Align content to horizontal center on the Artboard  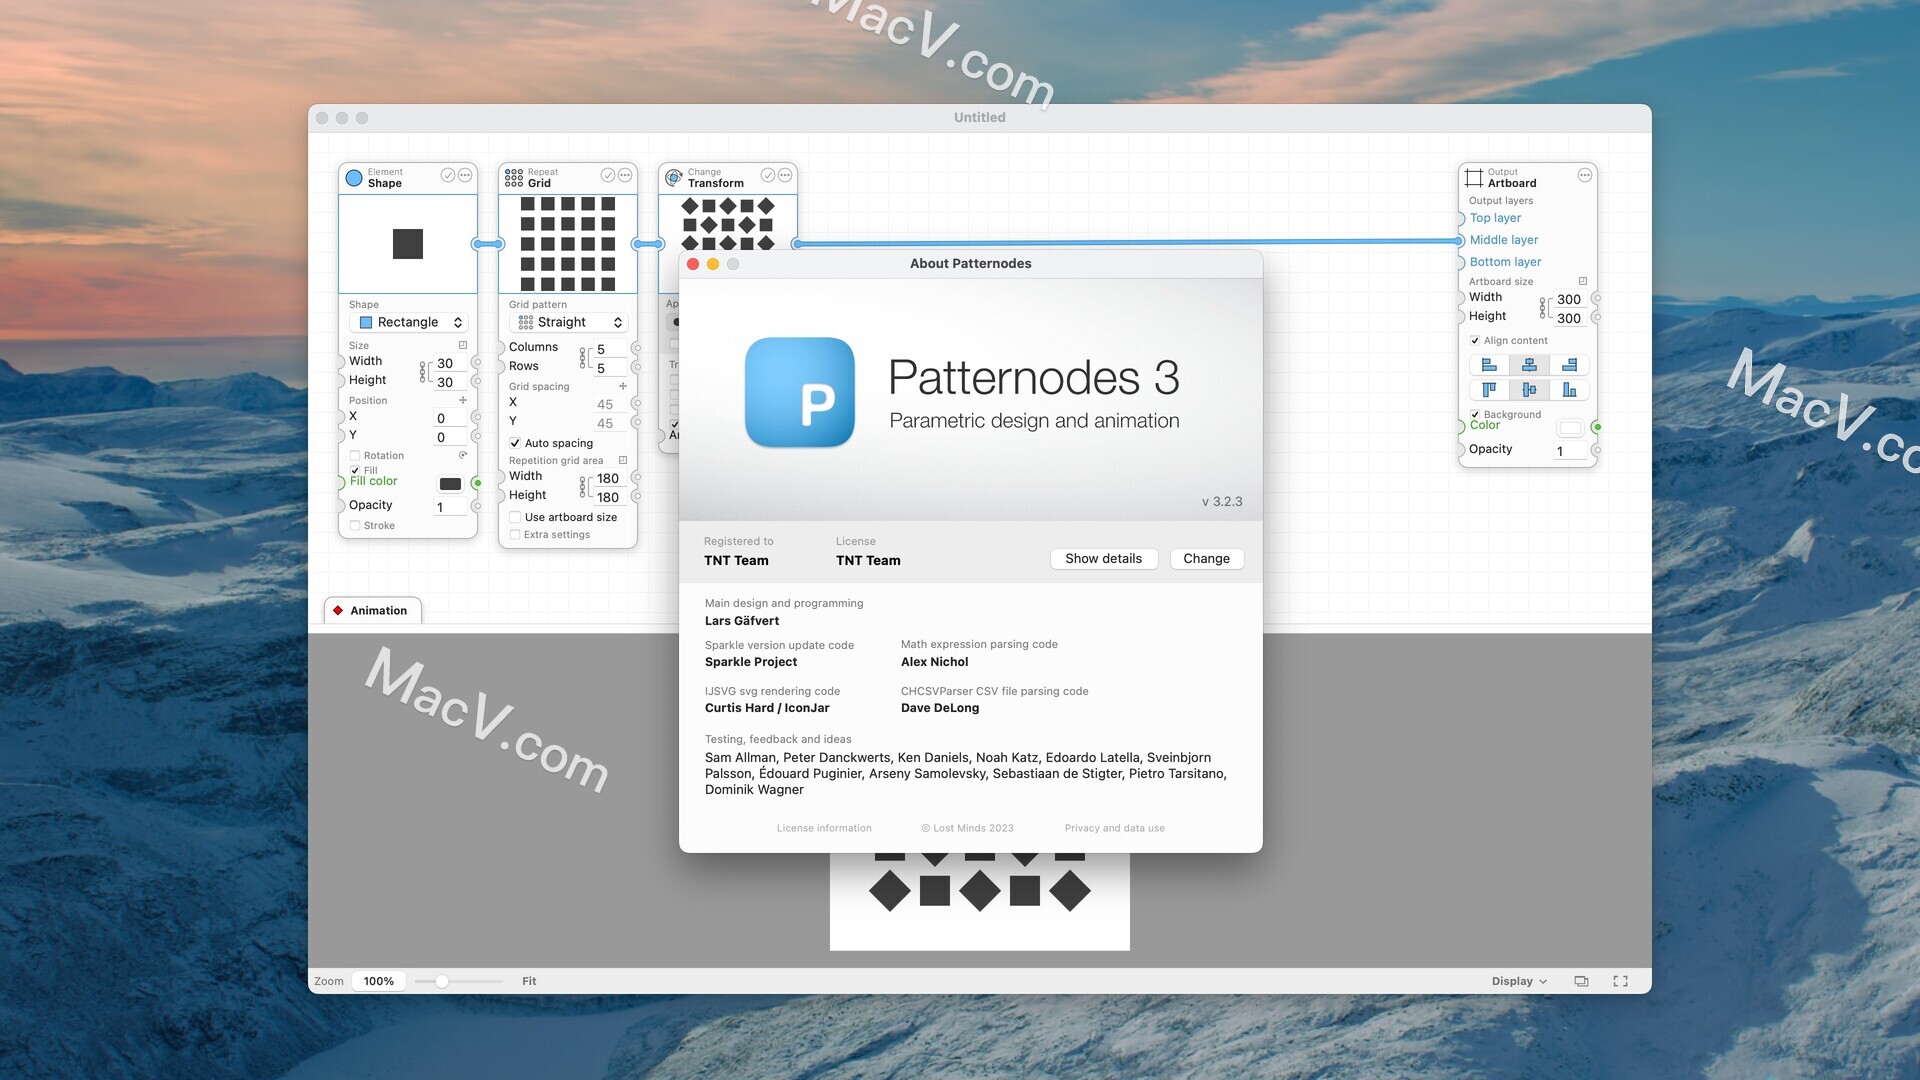click(1529, 365)
